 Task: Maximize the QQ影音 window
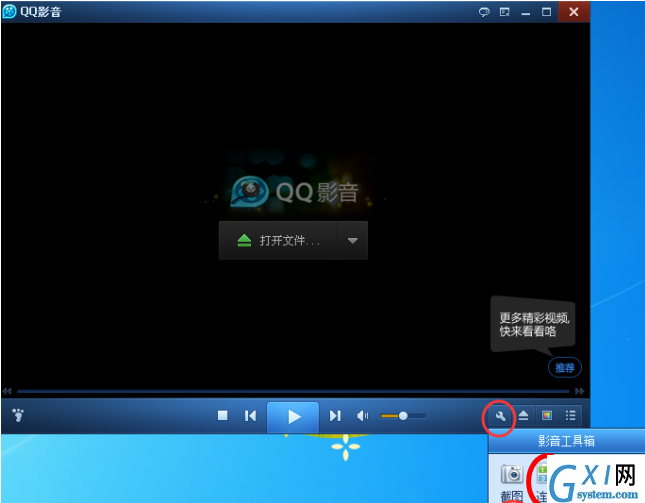(x=546, y=12)
